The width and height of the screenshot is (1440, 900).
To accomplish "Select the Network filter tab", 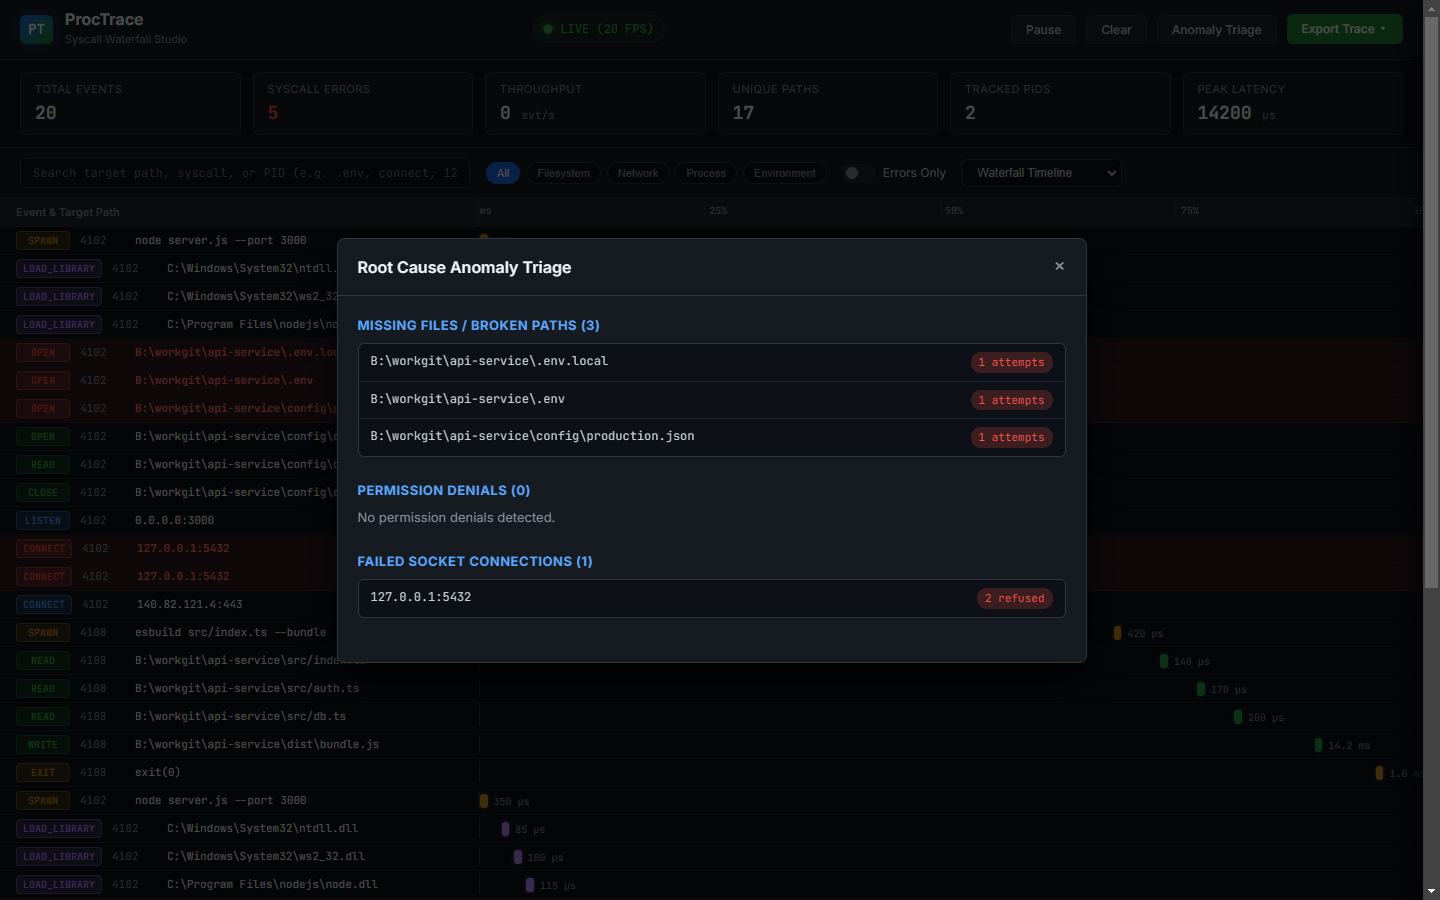I will coord(638,173).
